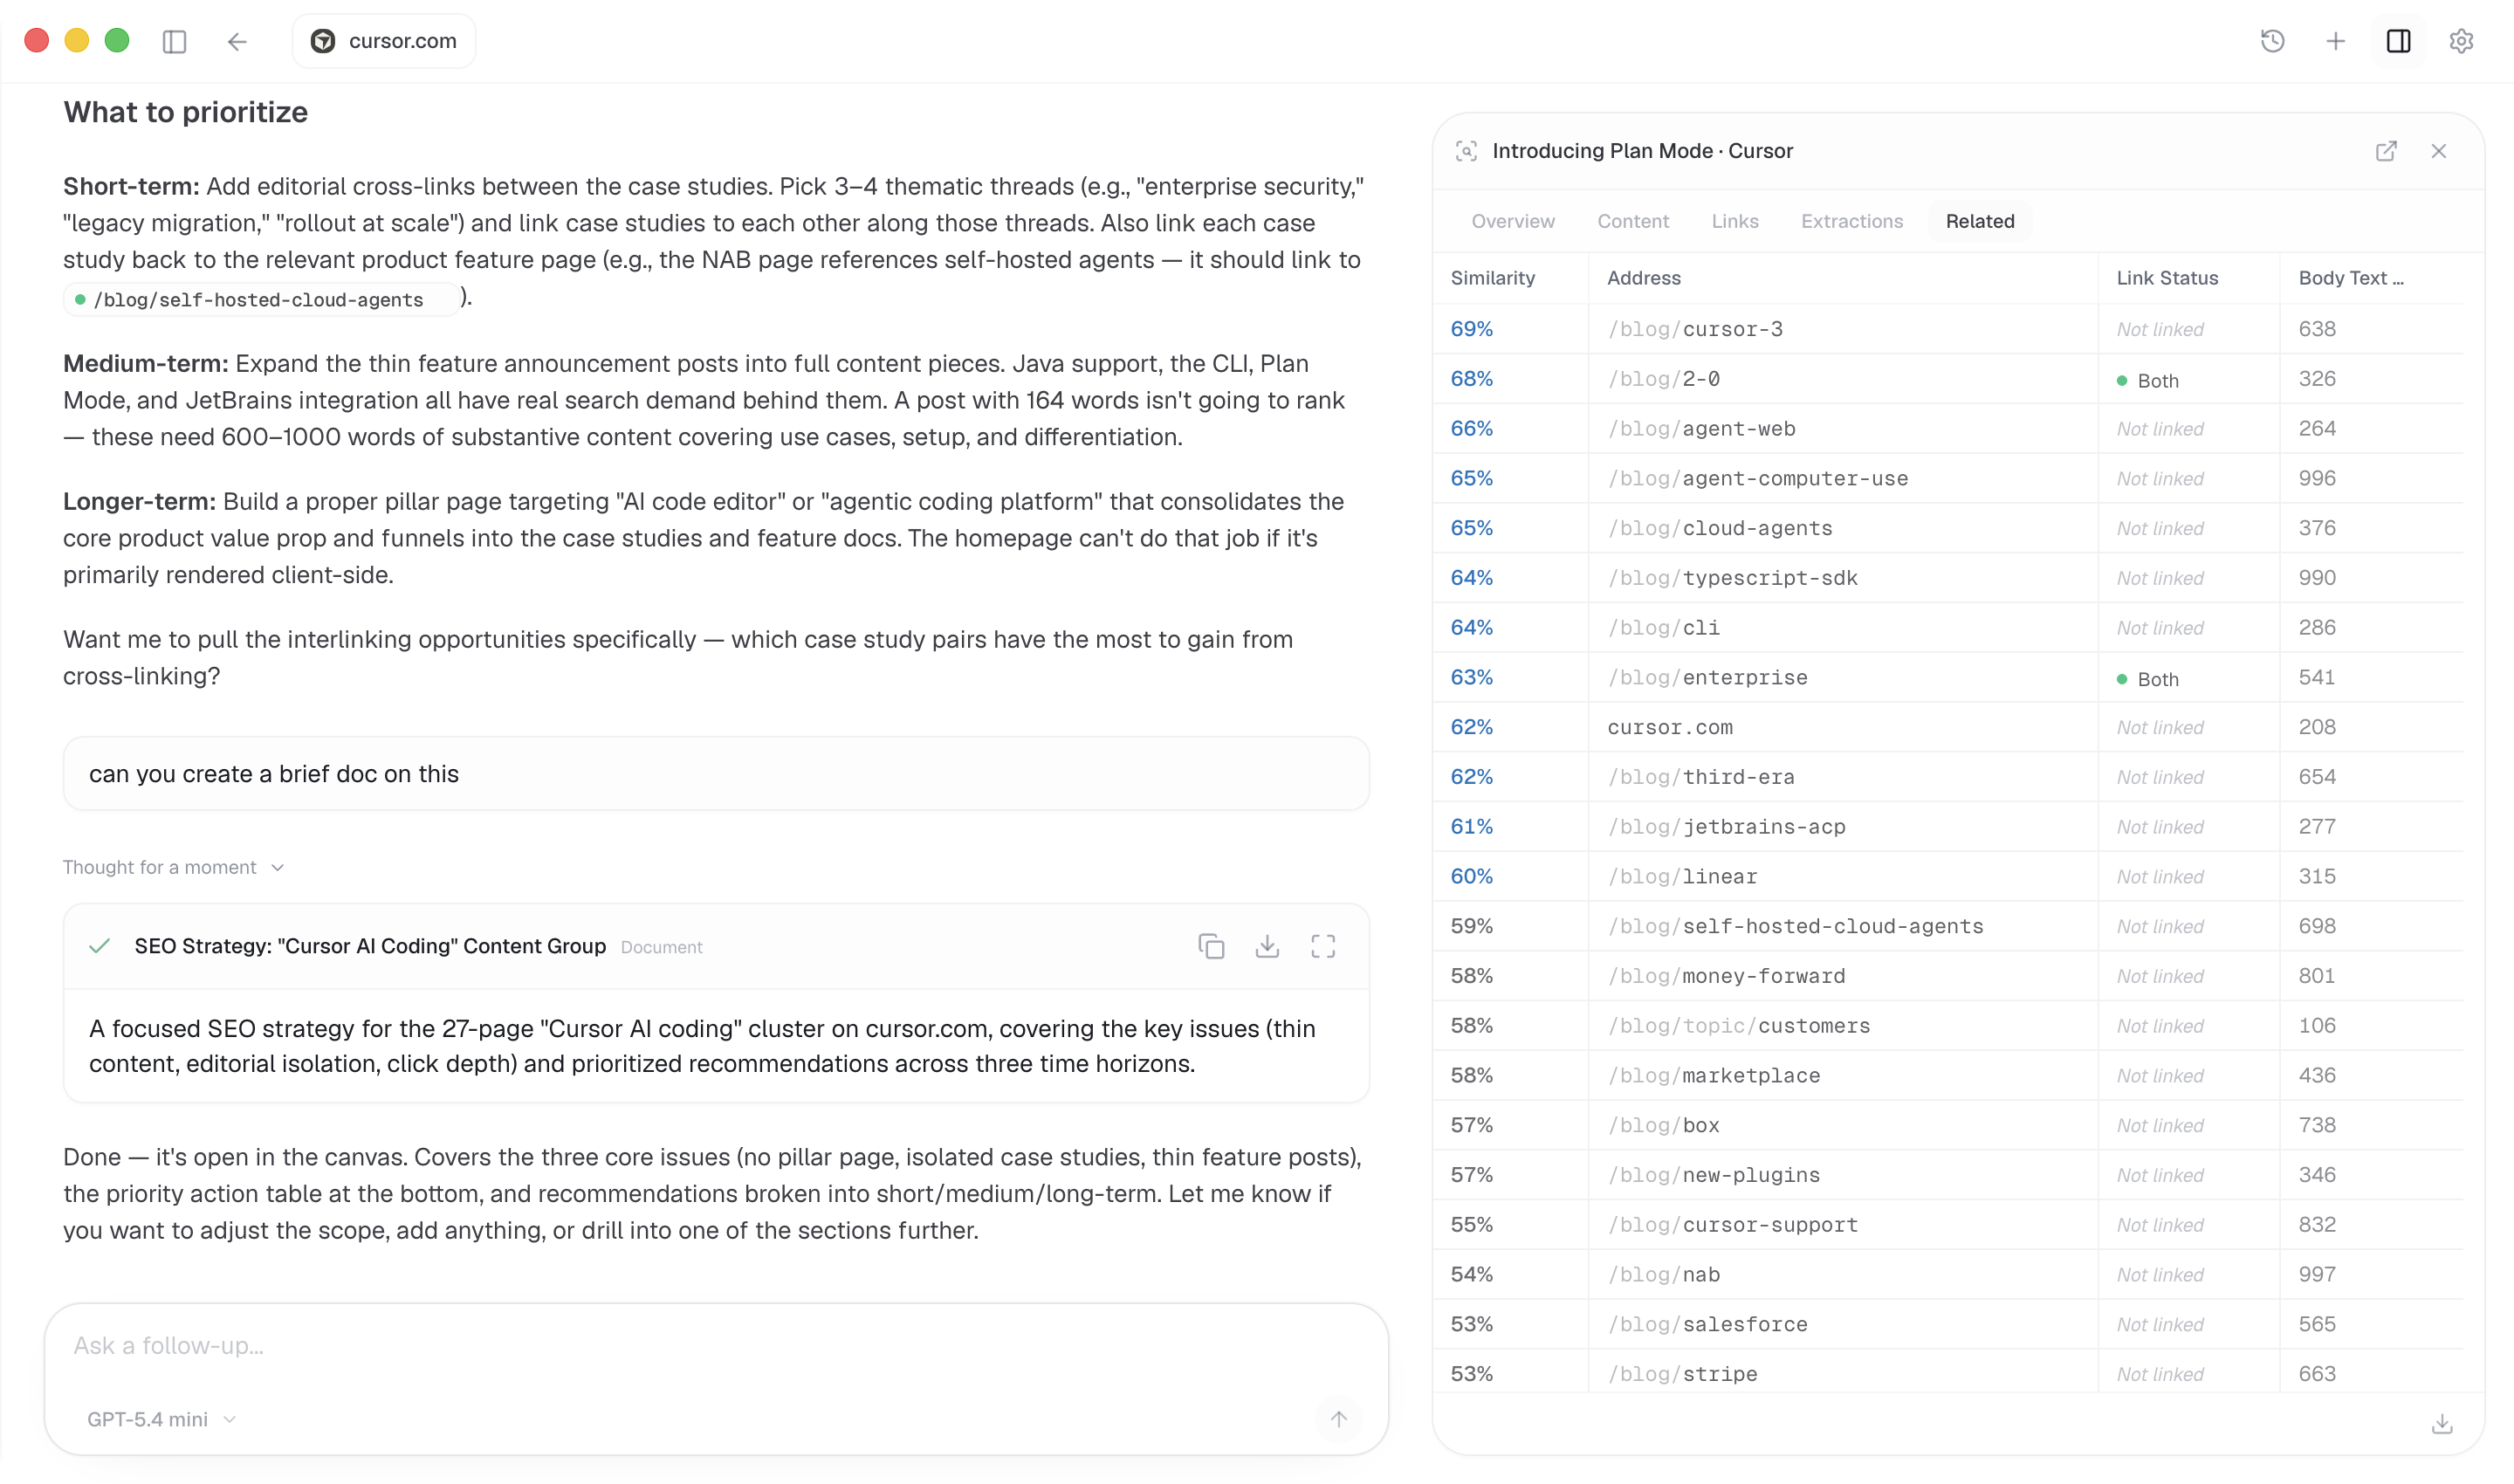Click the /blog/box address
This screenshot has height=1484, width=2514.
coord(1664,1125)
